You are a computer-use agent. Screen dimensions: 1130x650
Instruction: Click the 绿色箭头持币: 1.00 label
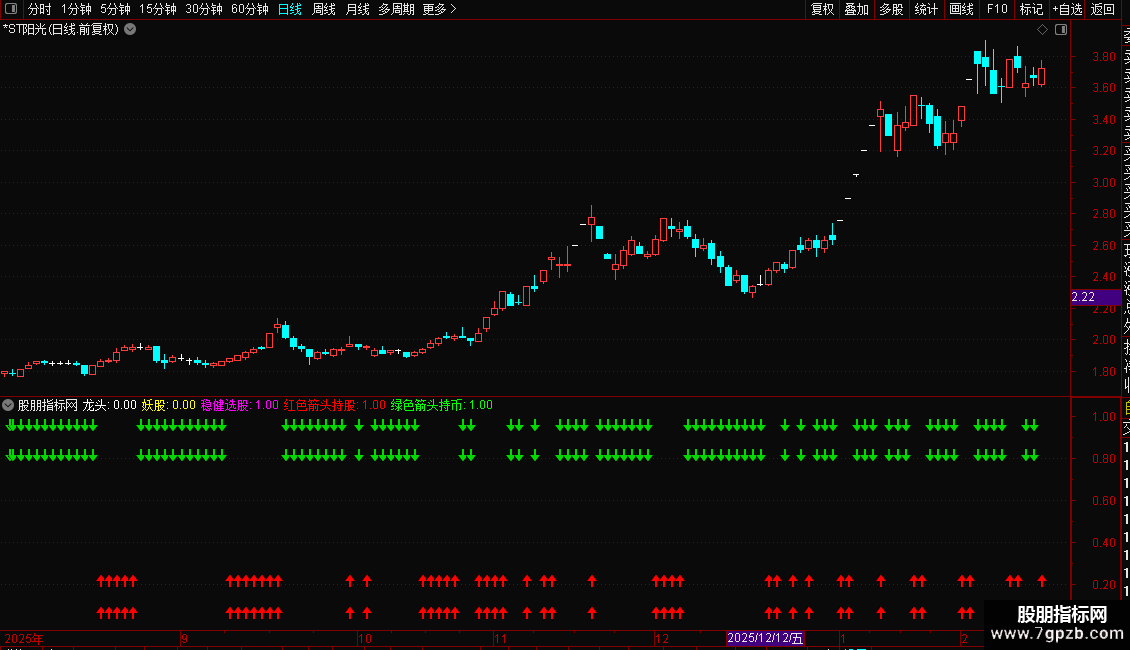(442, 405)
